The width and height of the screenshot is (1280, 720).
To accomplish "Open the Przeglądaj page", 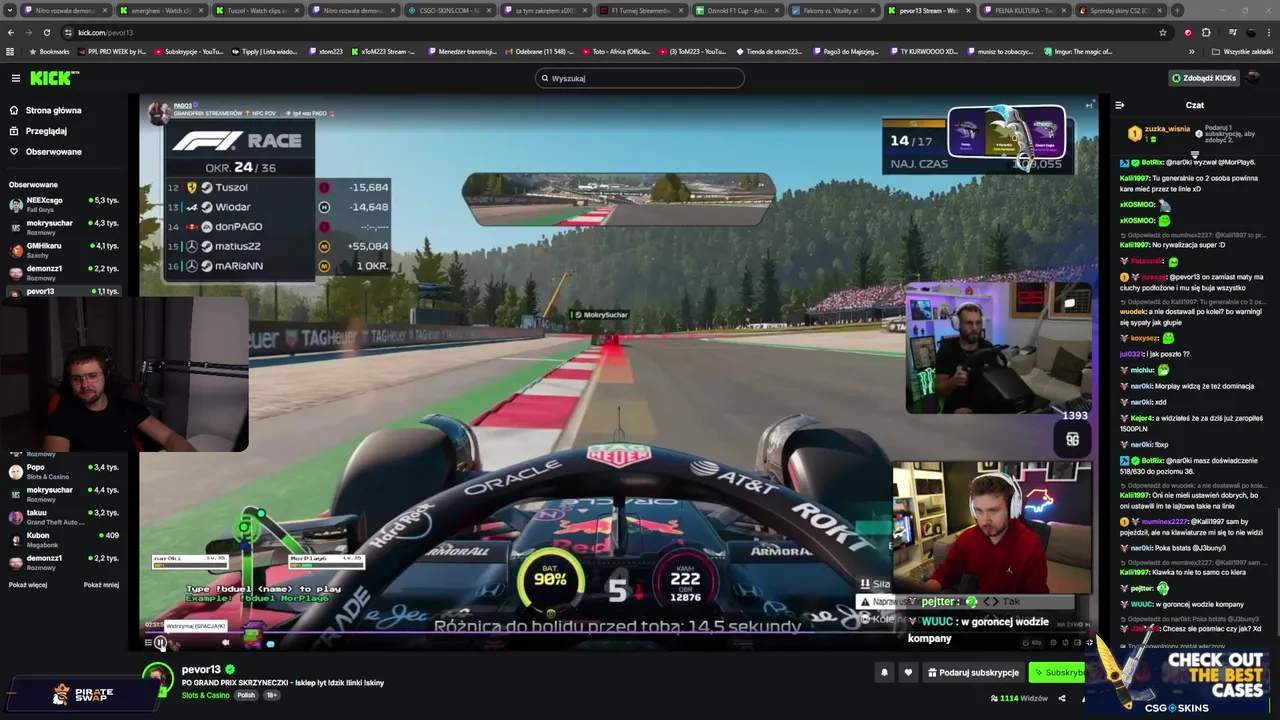I will (x=46, y=131).
